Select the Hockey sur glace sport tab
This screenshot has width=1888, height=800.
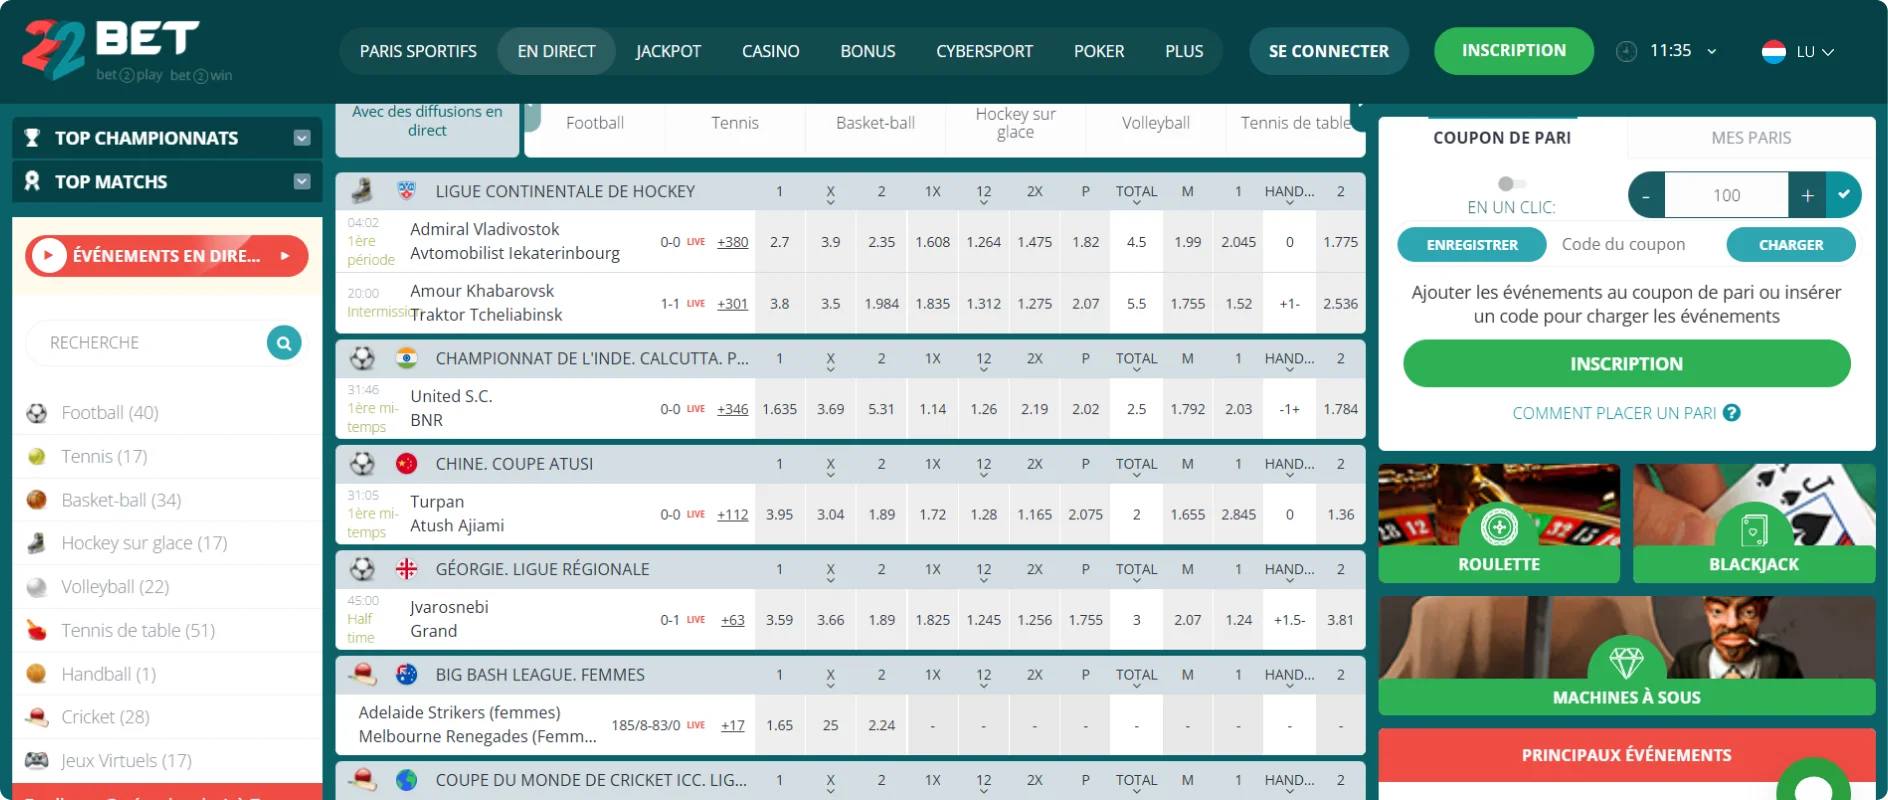[x=1015, y=123]
